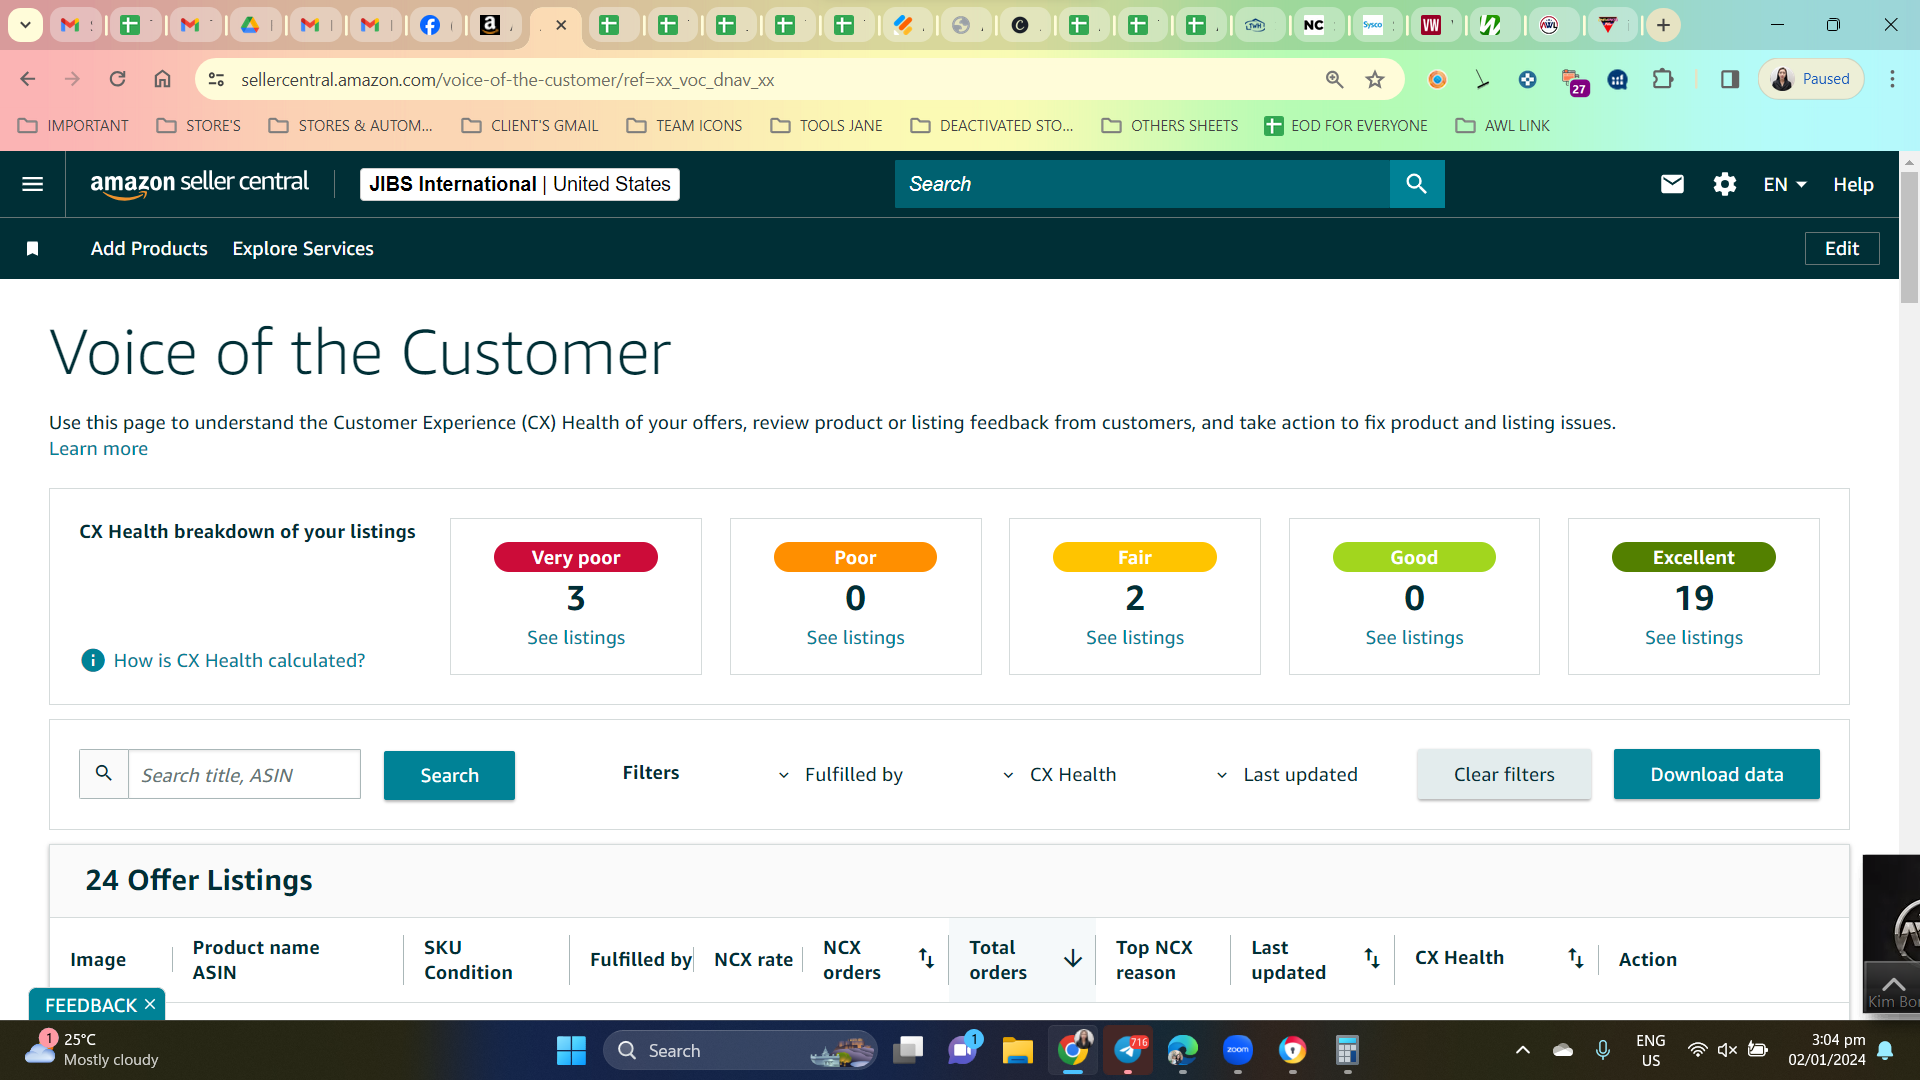Screen dimensions: 1920x1080
Task: Open the Settings gear menu
Action: coord(1724,184)
